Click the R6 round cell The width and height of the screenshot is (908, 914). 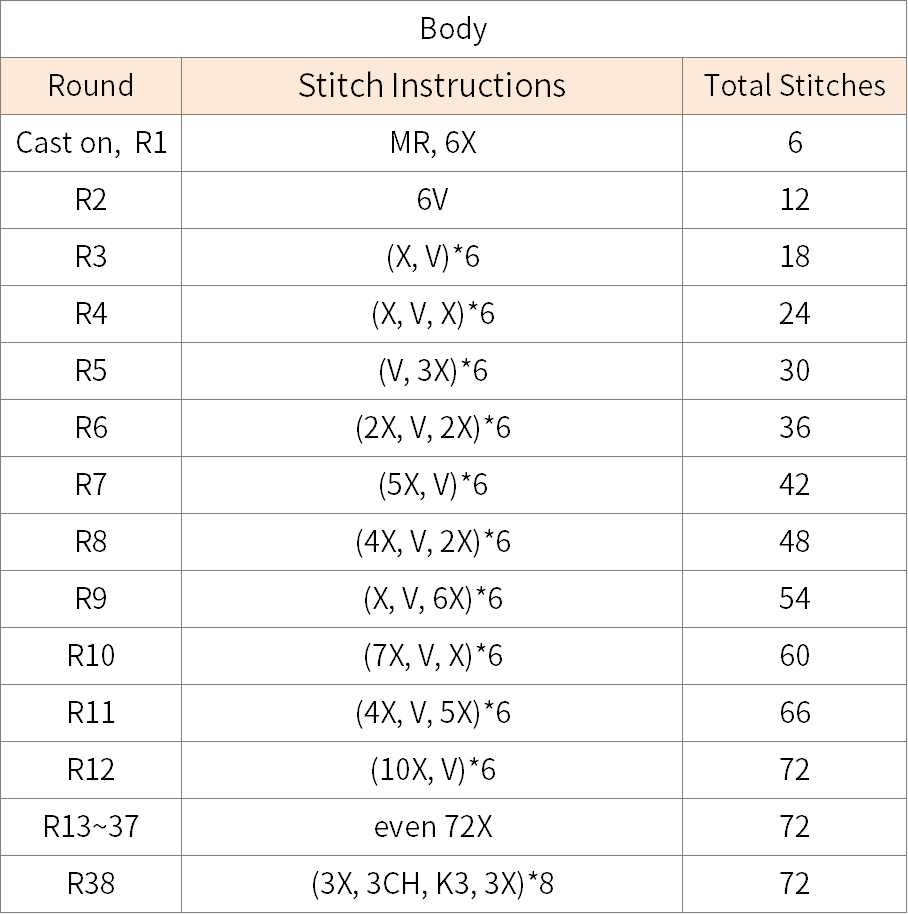[91, 428]
